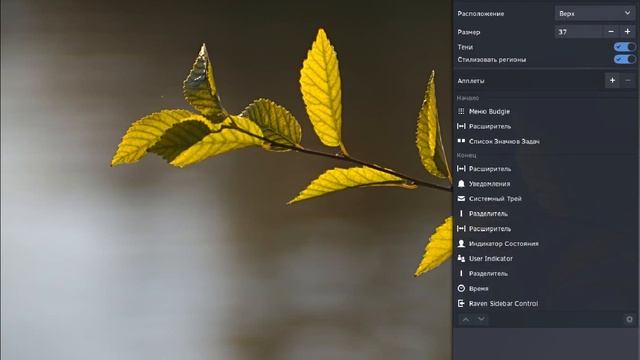Screen dimensions: 640x360
Task: Select the Индикатор Состояния applet icon
Action: [461, 243]
